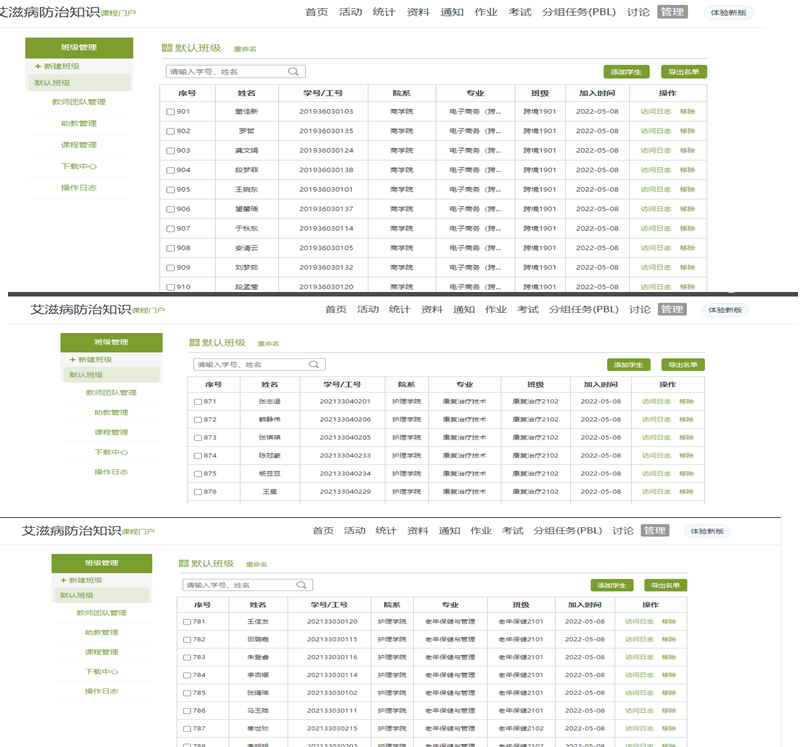This screenshot has height=747, width=803.
Task: Open 教师团队管理 in sidebar beside row 901 table
Action: 79,102
